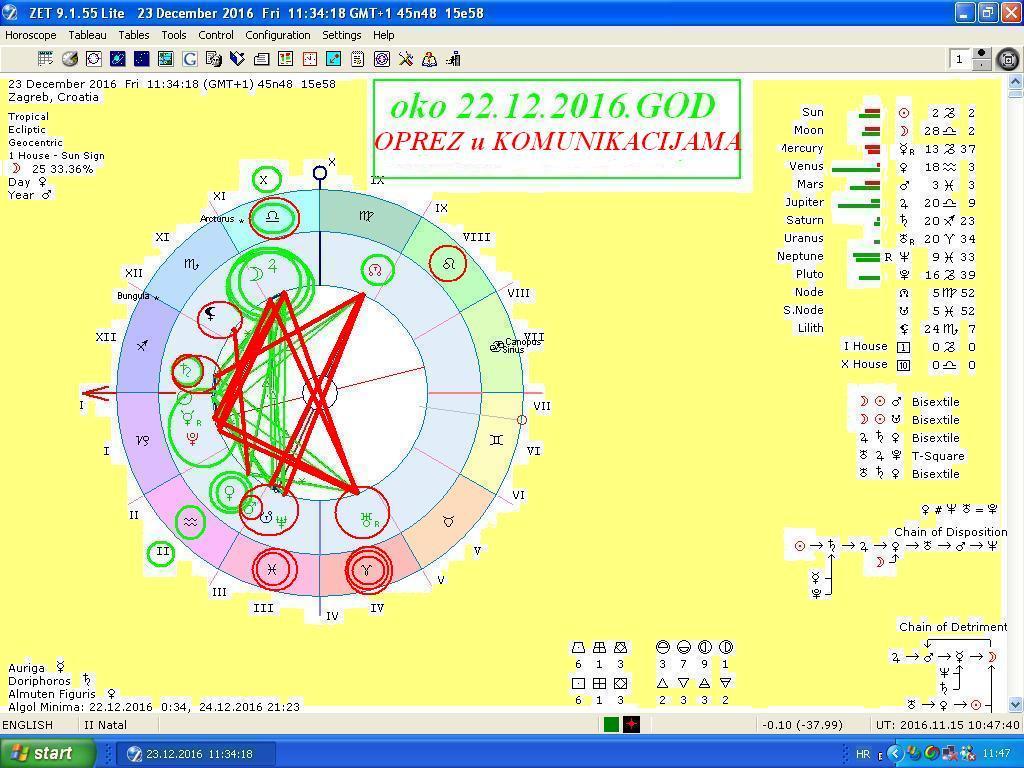1024x768 pixels.
Task: Open the Tableau menu
Action: point(88,35)
